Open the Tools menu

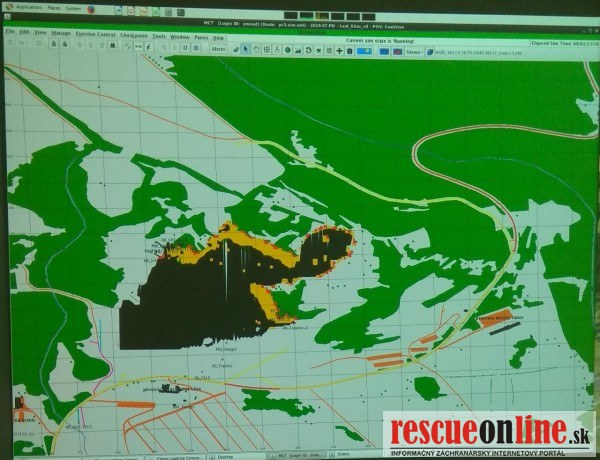coord(159,35)
